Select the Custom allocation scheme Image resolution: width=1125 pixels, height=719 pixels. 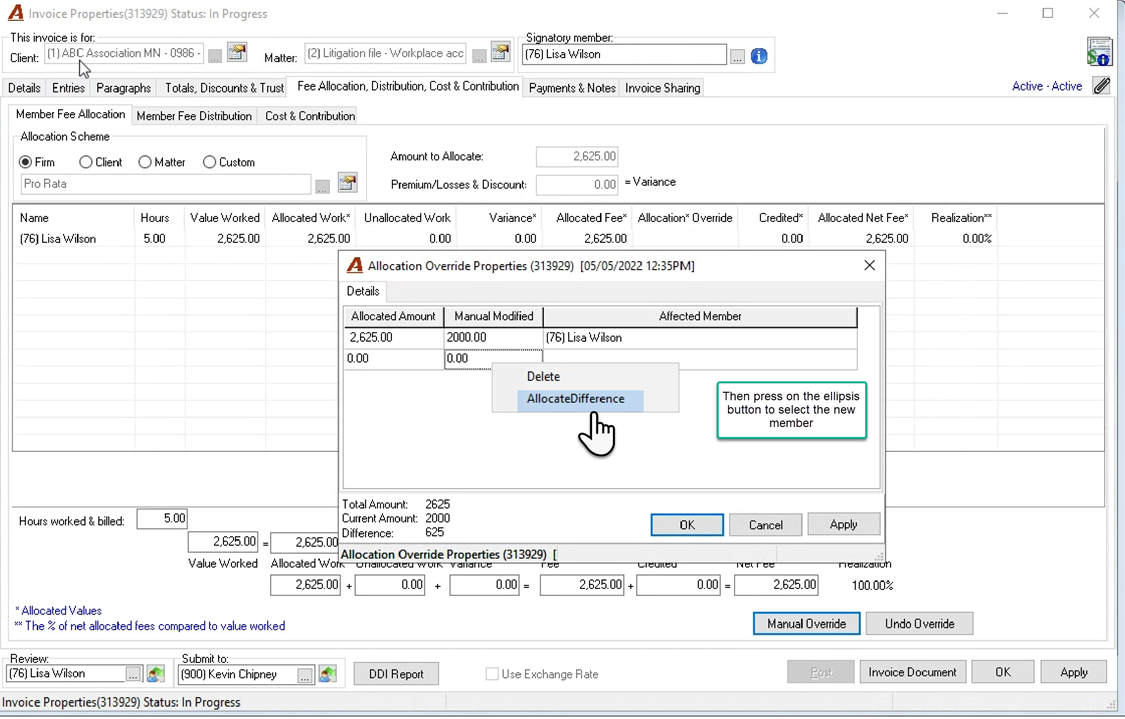(210, 162)
